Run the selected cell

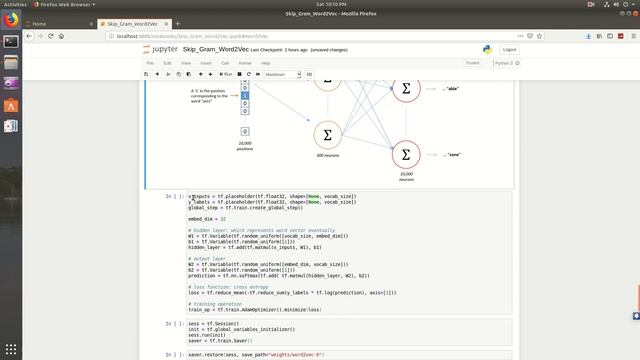tap(225, 74)
